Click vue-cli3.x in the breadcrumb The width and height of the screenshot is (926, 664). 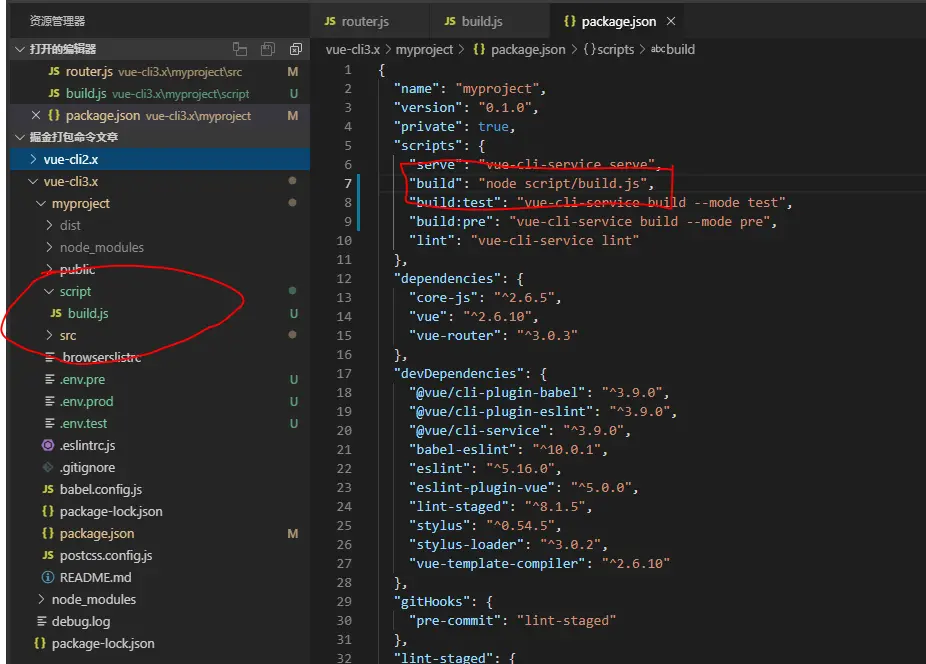tap(353, 50)
